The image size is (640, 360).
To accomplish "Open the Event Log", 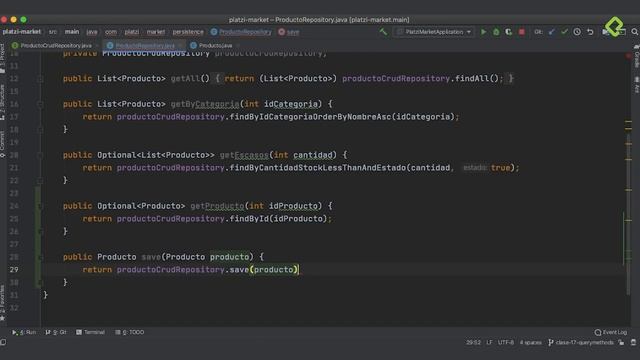I will coord(611,332).
